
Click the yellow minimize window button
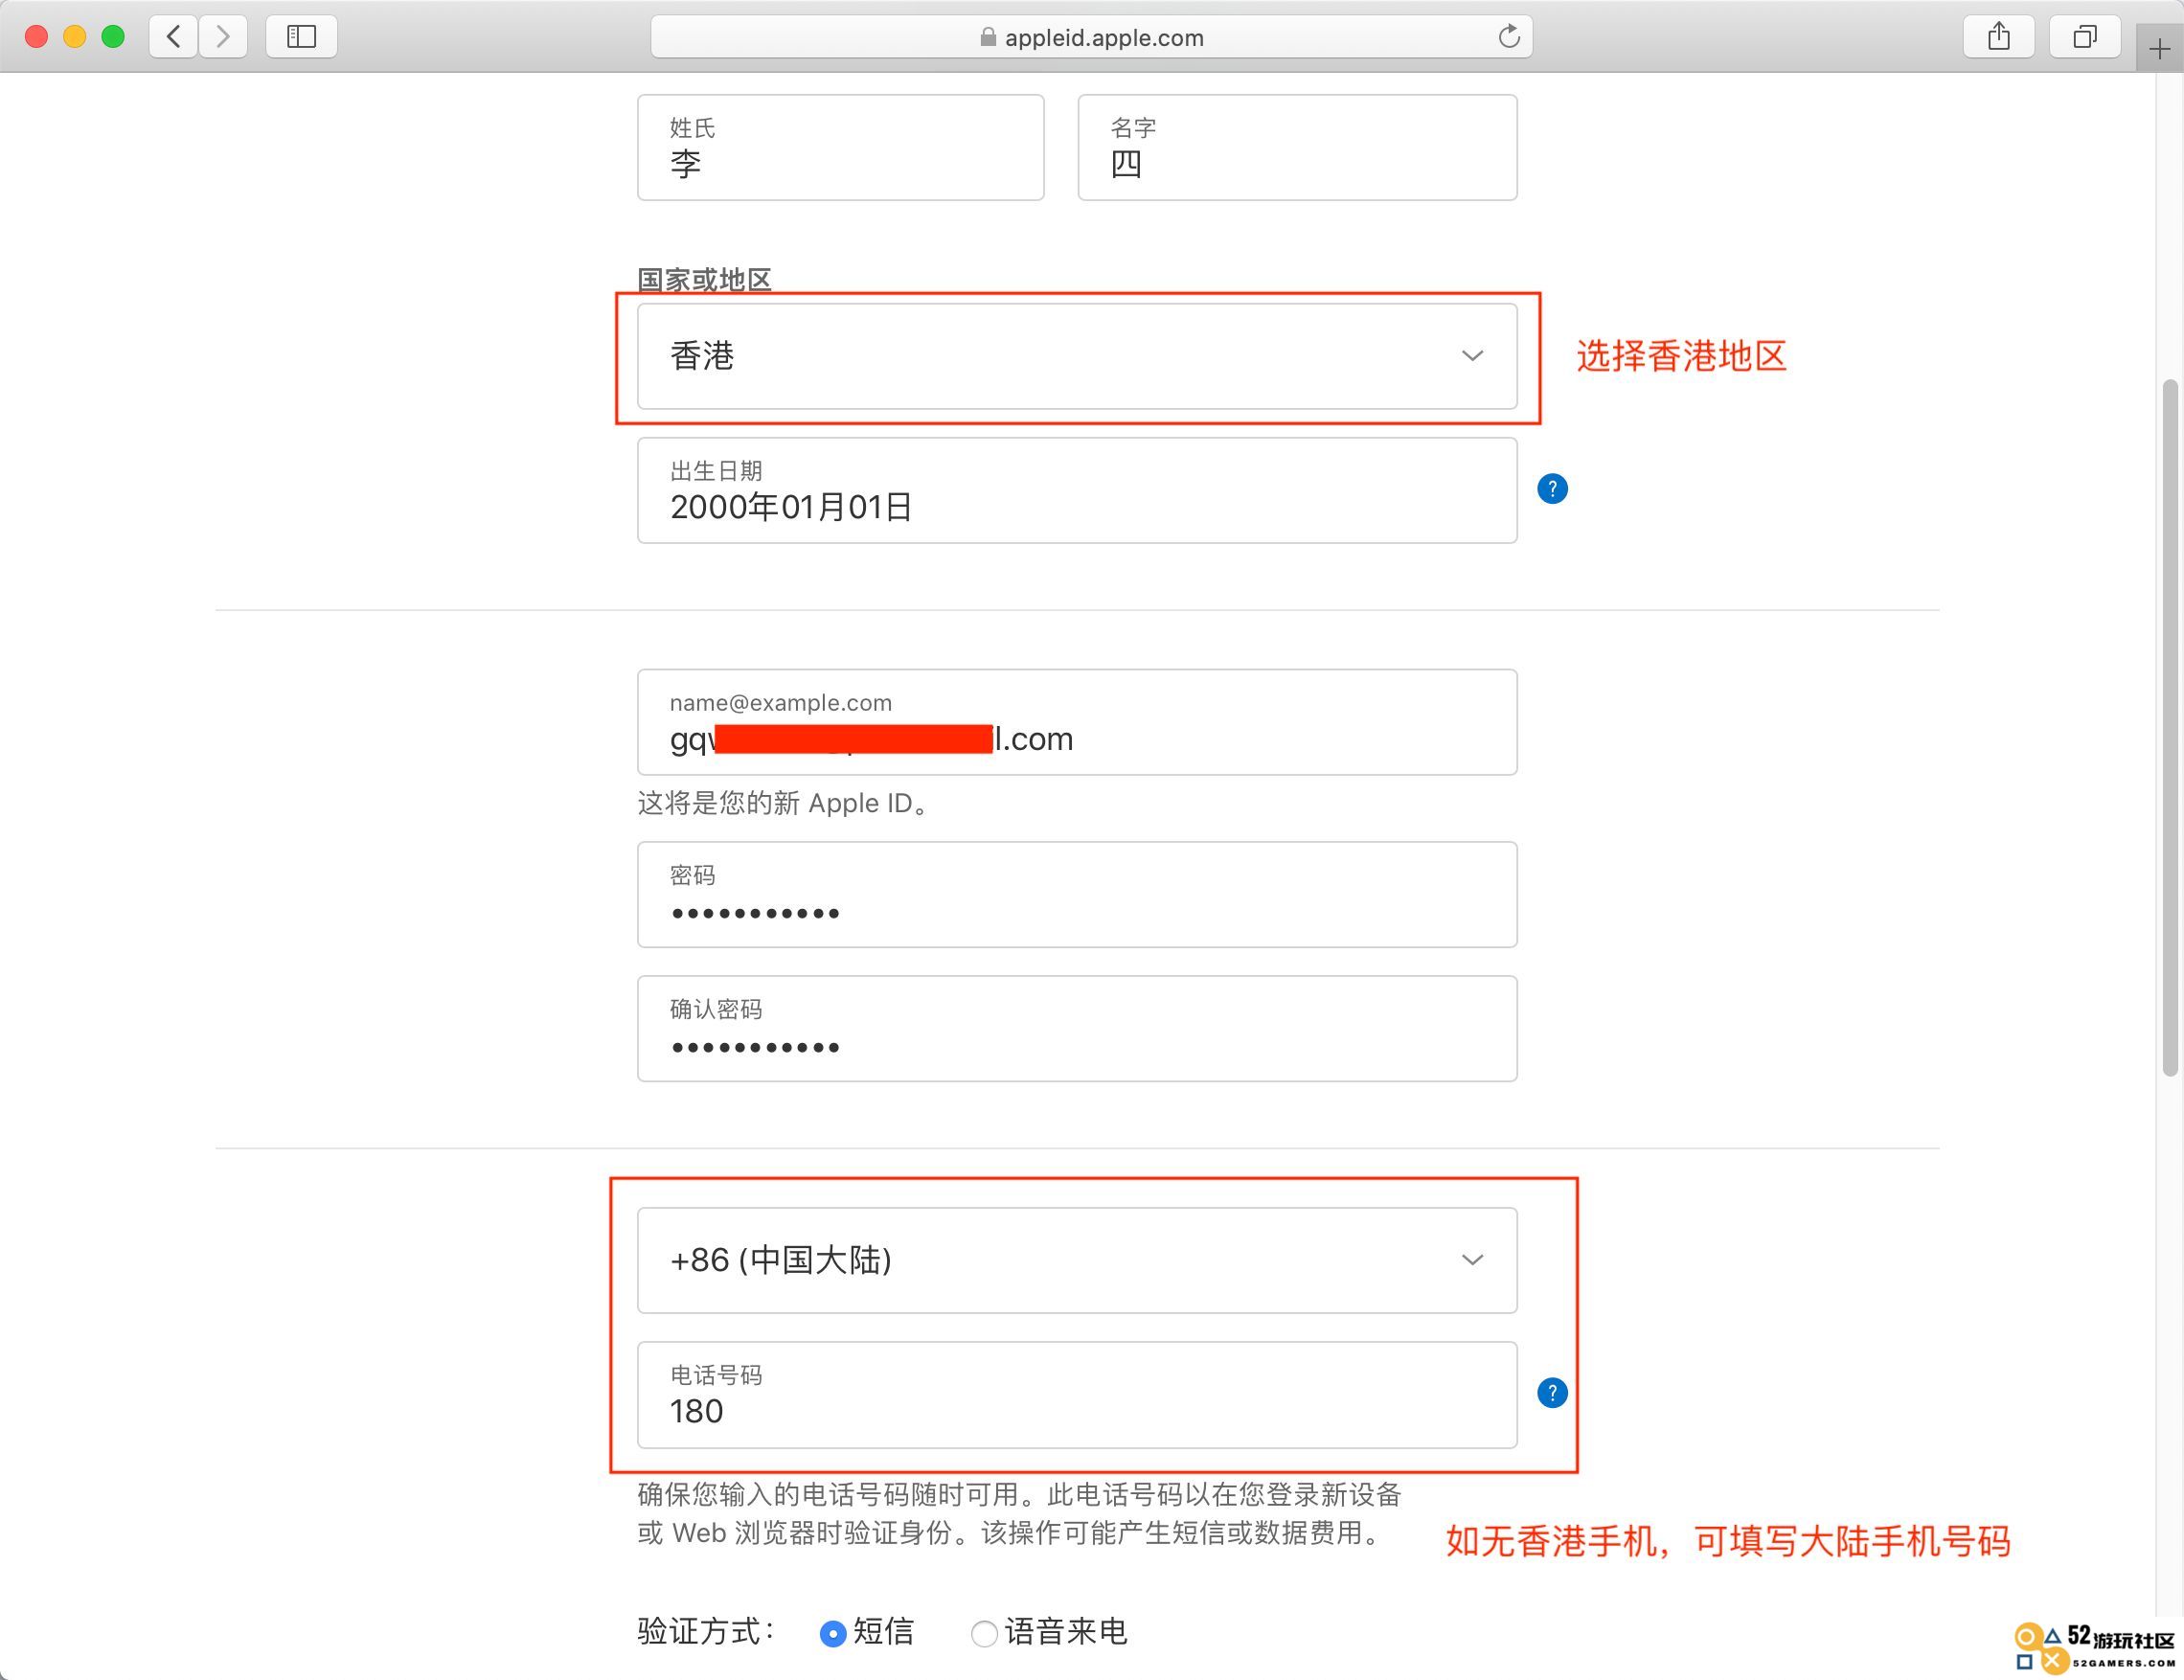(x=75, y=37)
